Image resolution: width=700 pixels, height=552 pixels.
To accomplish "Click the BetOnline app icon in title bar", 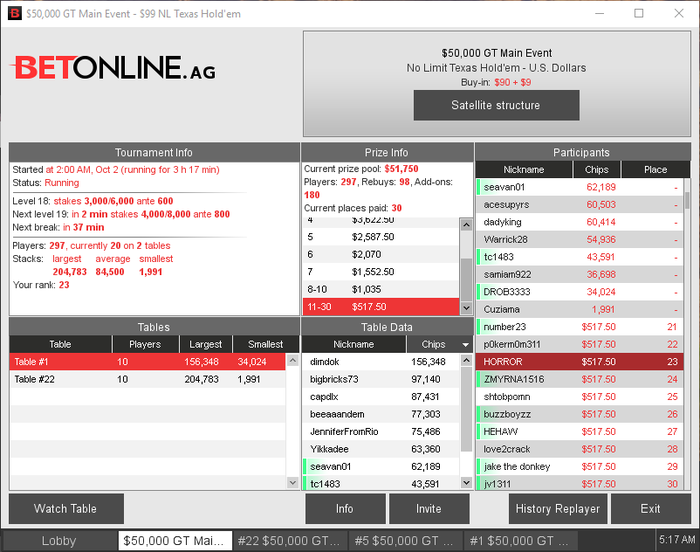I will pos(15,13).
